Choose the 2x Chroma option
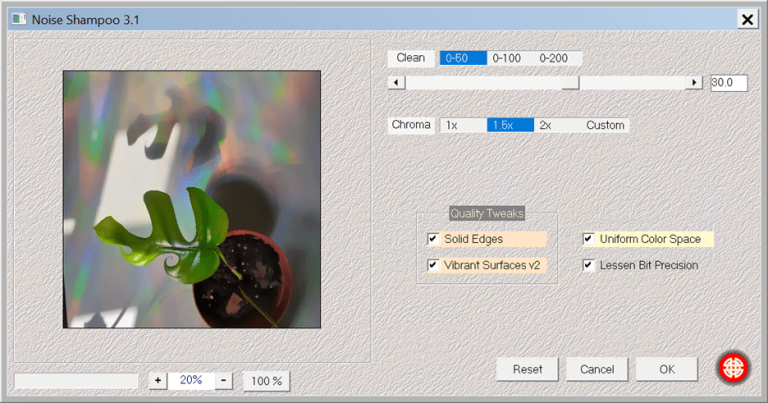Viewport: 768px width, 403px height. pos(545,125)
